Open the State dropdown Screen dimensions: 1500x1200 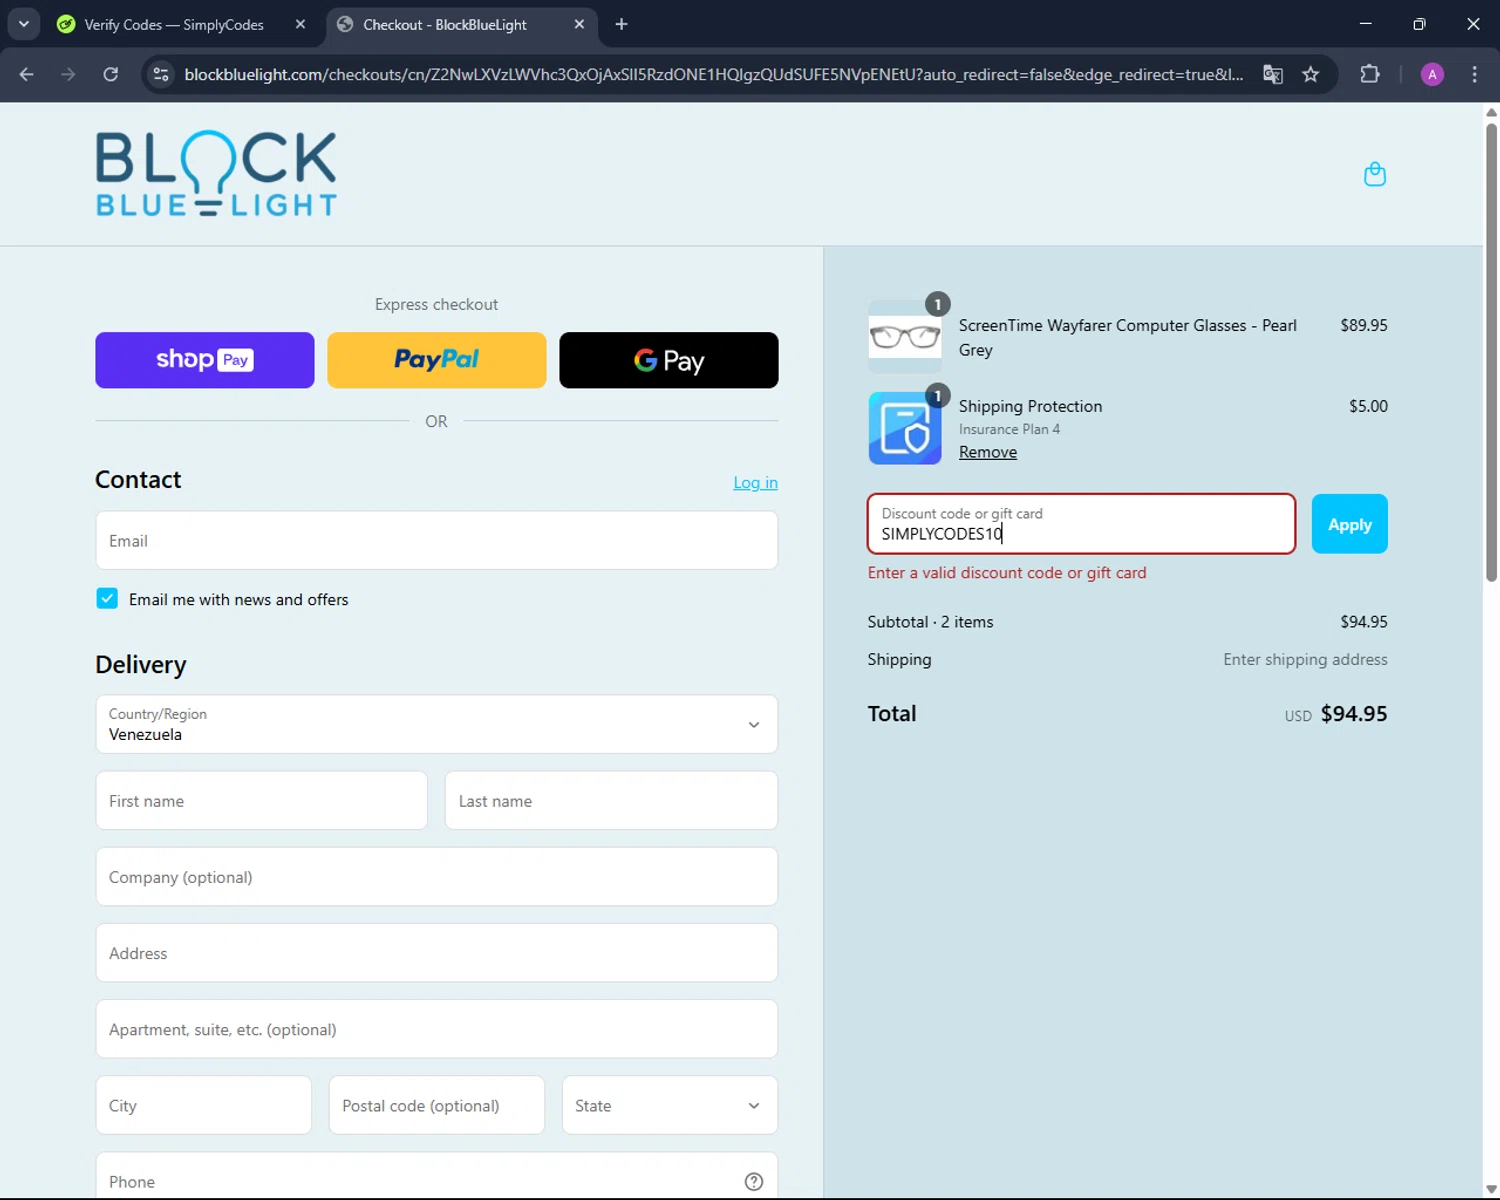[x=670, y=1105]
